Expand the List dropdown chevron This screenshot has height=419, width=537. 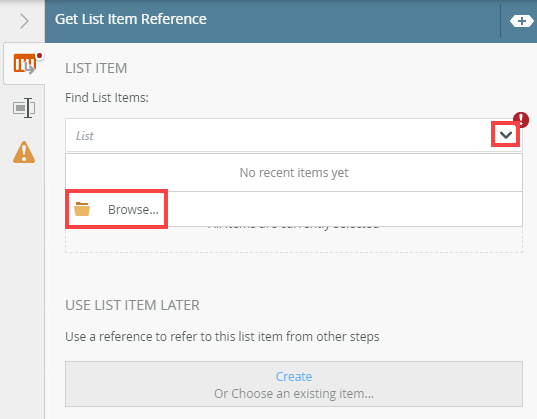[505, 135]
